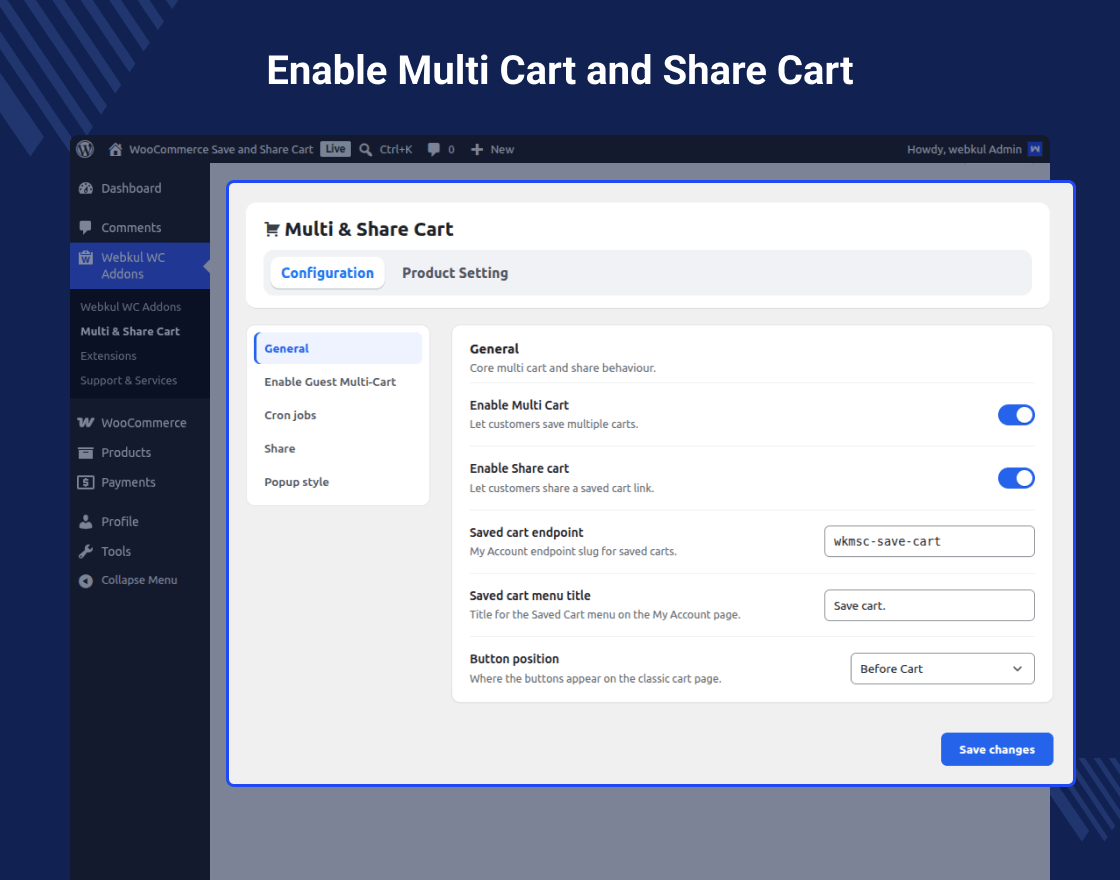The width and height of the screenshot is (1120, 880).
Task: Click the Comments sidebar icon
Action: pos(86,227)
